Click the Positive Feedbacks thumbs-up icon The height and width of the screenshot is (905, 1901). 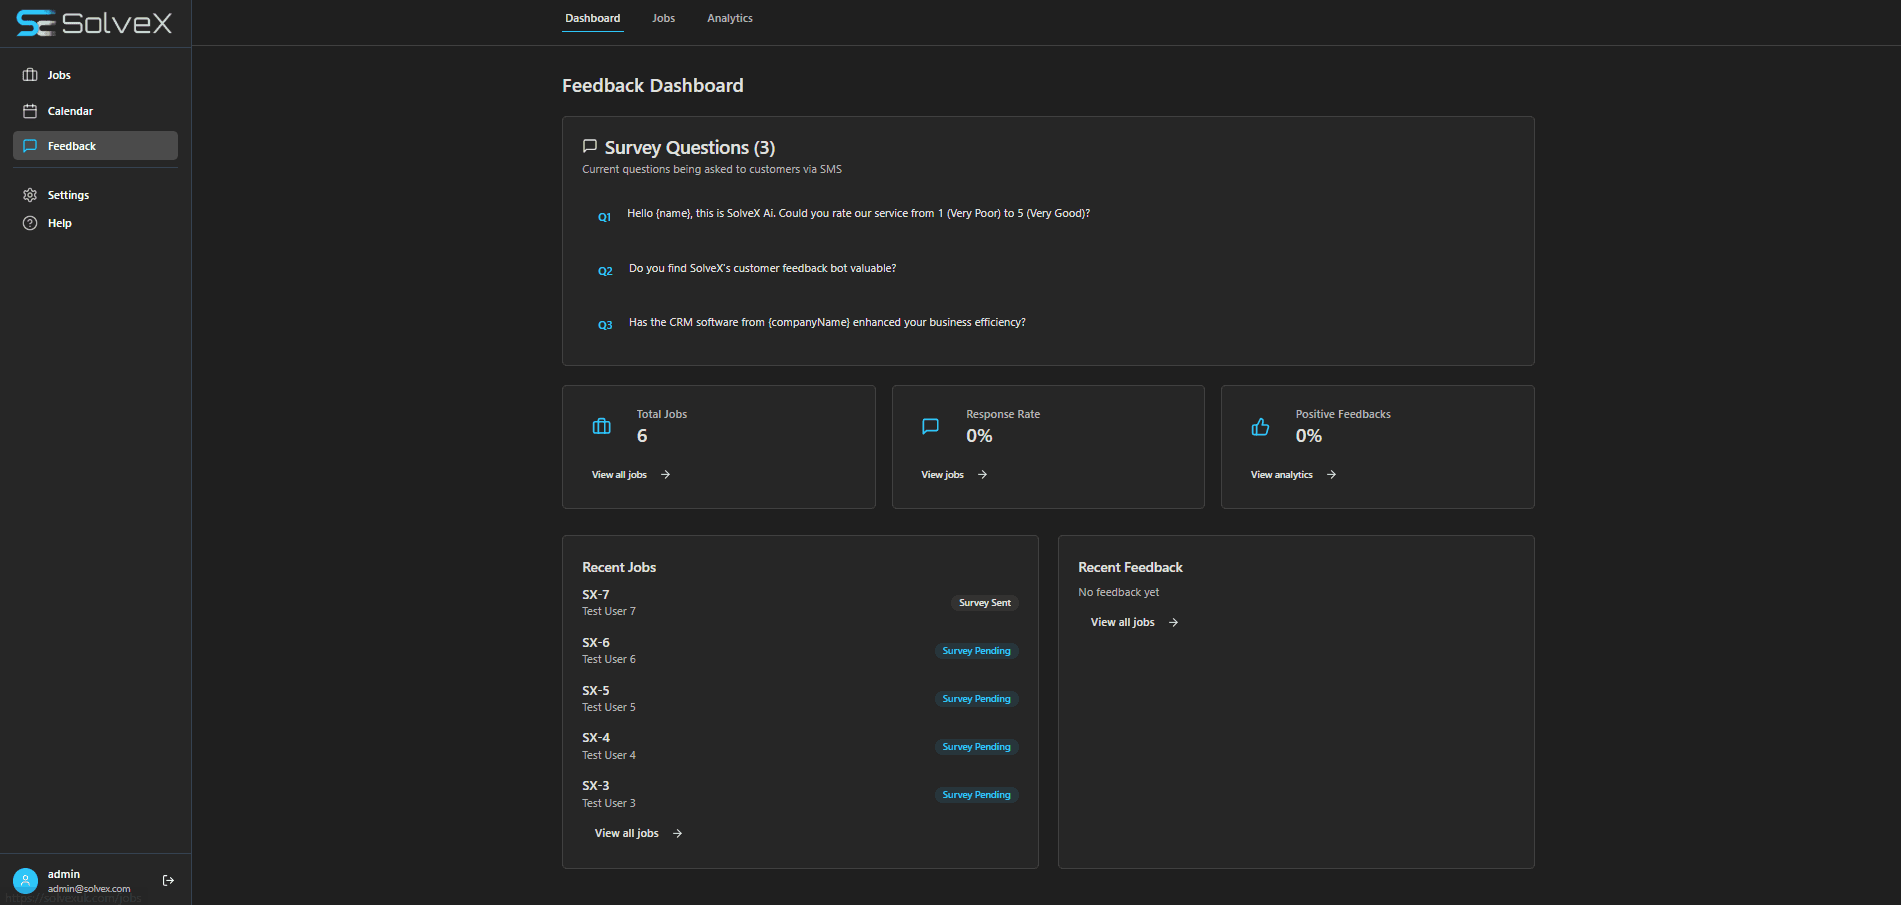(1260, 427)
